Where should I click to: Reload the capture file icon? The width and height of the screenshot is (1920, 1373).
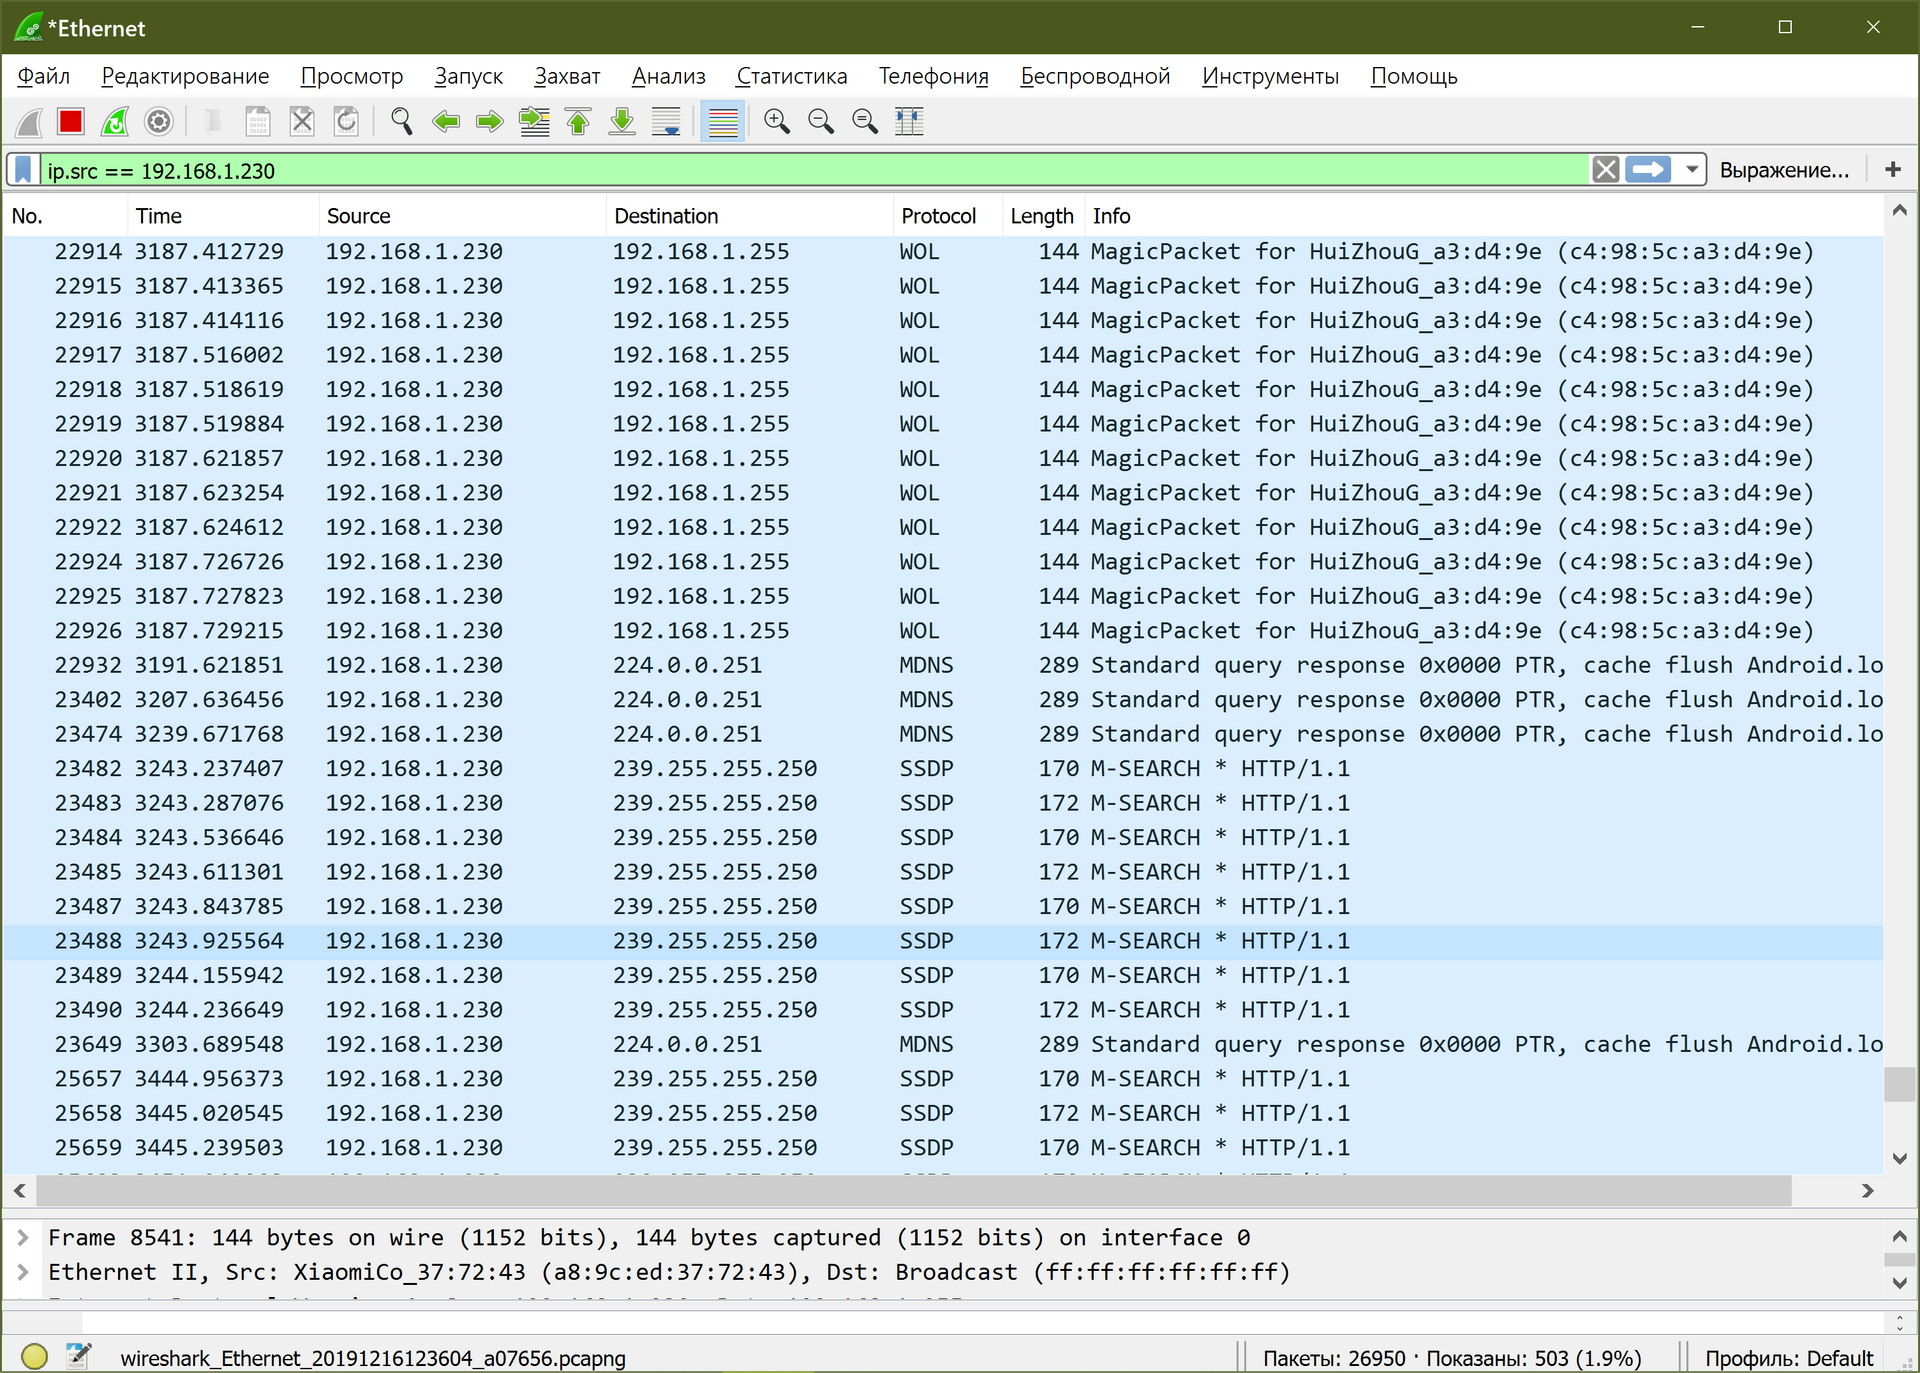[346, 122]
